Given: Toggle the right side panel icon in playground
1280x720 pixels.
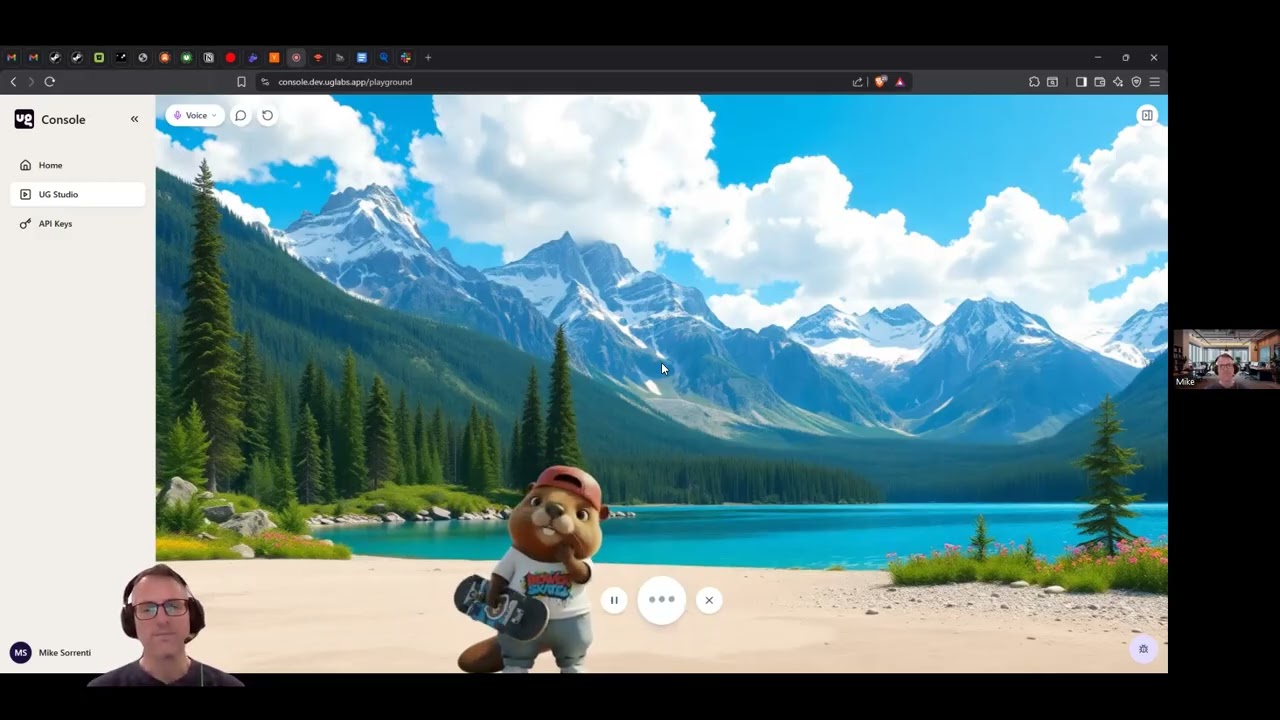Looking at the screenshot, I should [x=1147, y=115].
